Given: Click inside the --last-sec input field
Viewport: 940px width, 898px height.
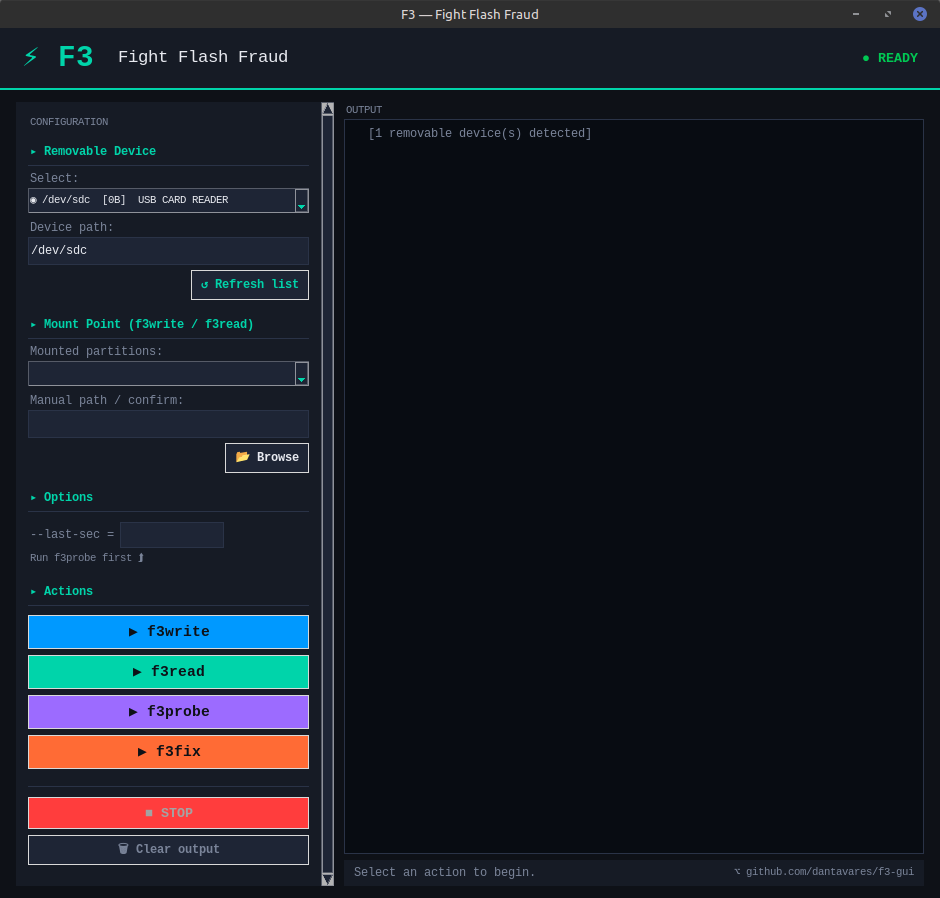Looking at the screenshot, I should (x=171, y=534).
